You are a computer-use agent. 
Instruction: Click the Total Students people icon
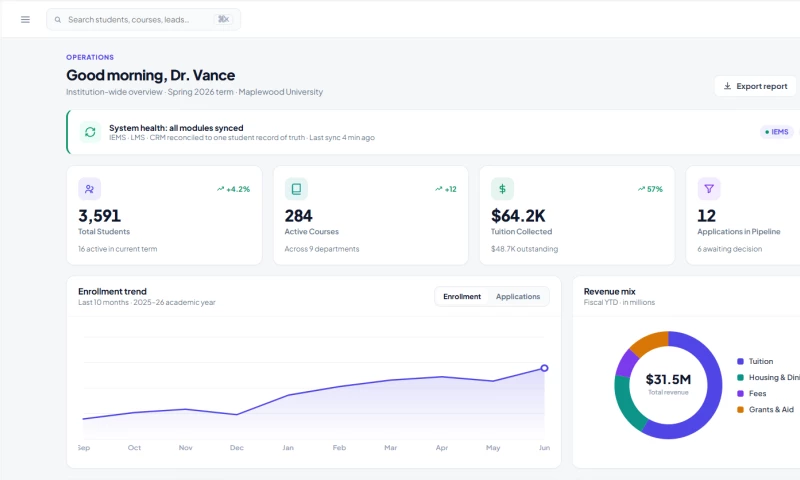[89, 189]
